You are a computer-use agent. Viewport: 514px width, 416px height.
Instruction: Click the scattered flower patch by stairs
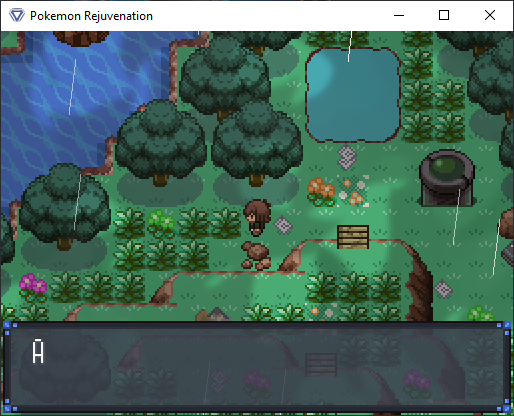tap(354, 191)
